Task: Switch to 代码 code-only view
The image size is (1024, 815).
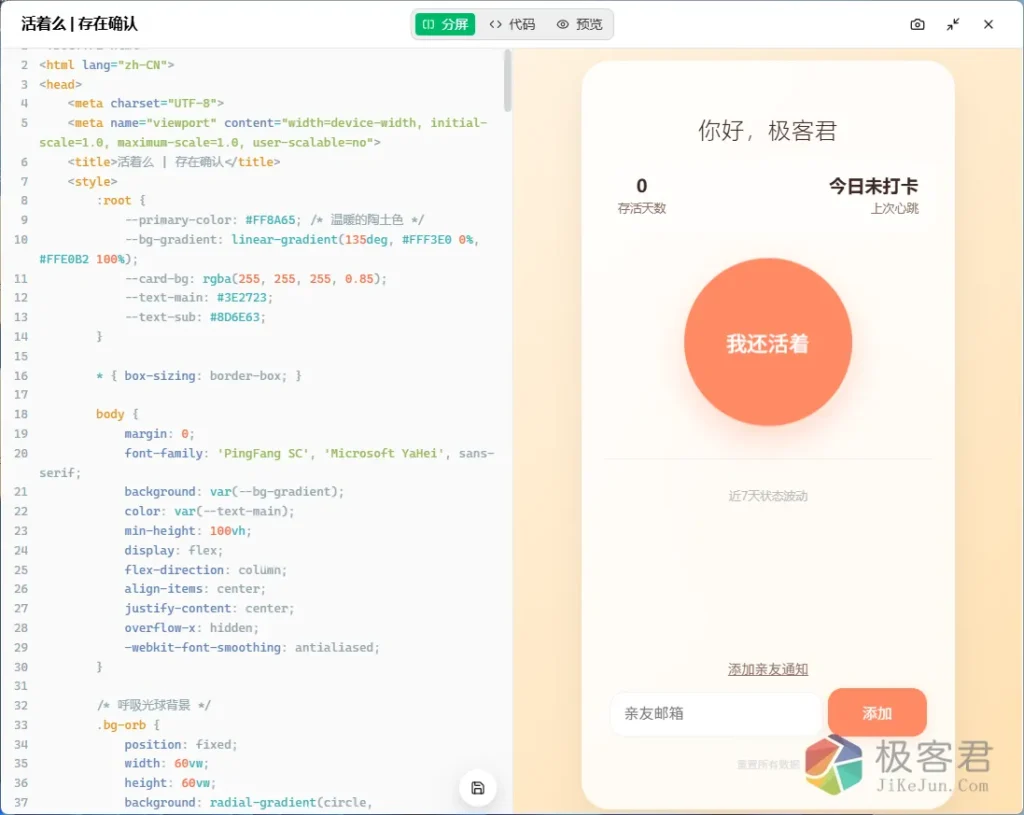Action: coord(512,24)
